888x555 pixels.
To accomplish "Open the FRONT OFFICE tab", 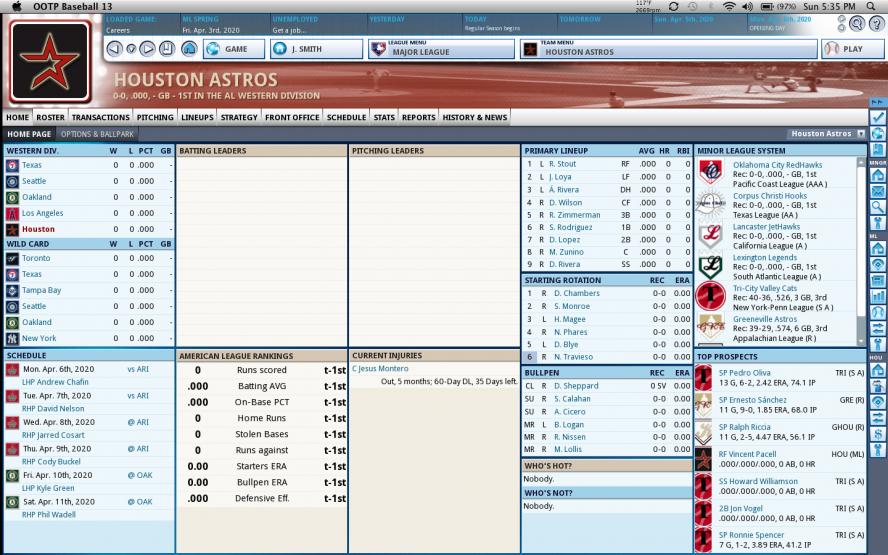I will [292, 117].
